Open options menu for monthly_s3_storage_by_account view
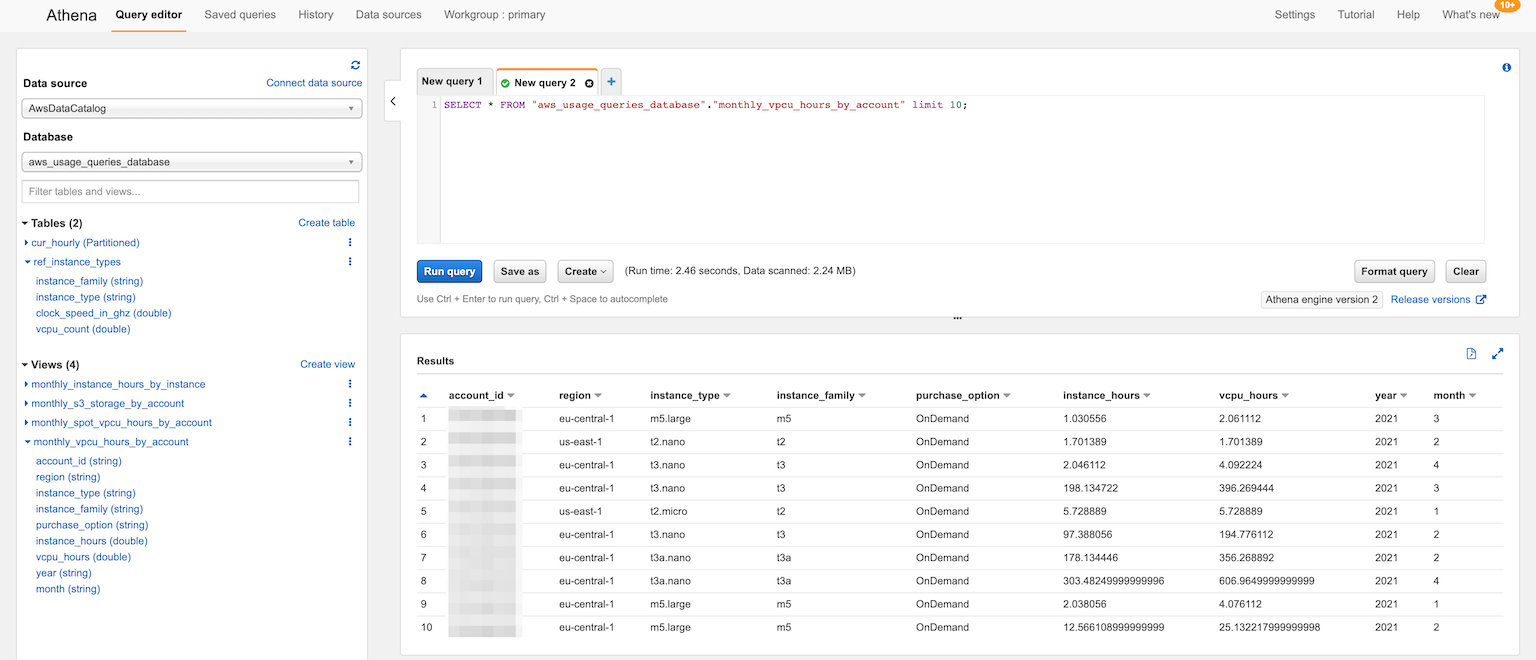Screen dimensions: 1536x660 pos(350,403)
